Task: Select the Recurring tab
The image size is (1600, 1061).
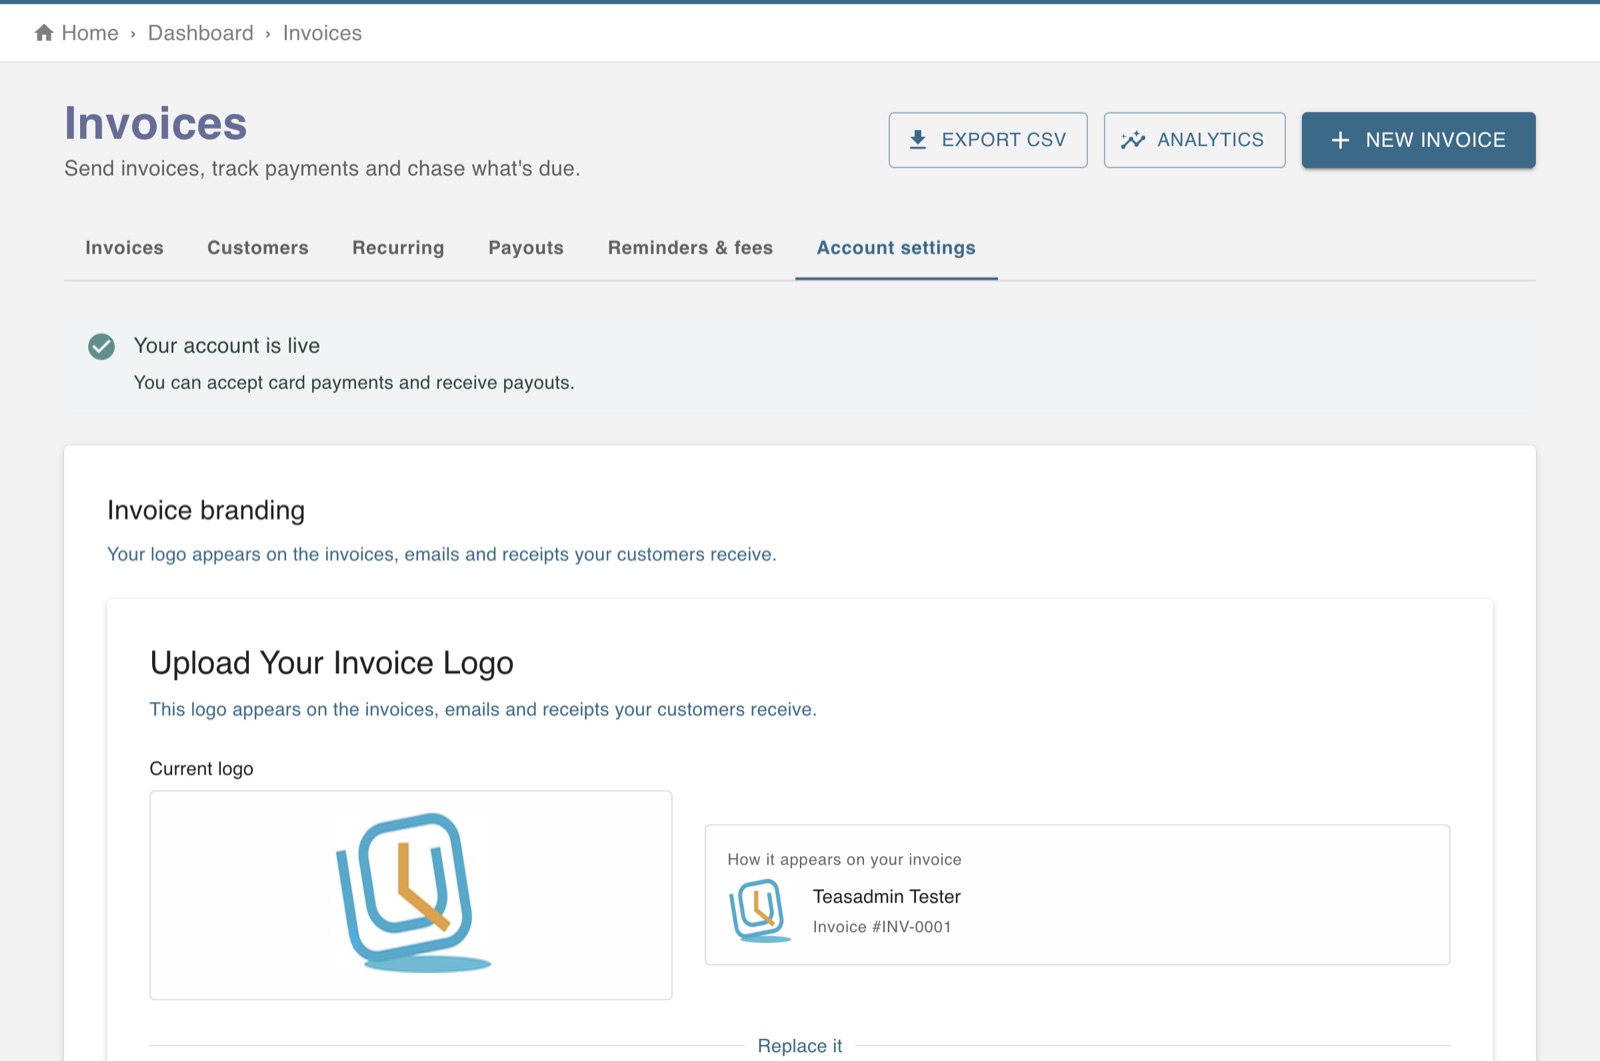Action: [398, 248]
